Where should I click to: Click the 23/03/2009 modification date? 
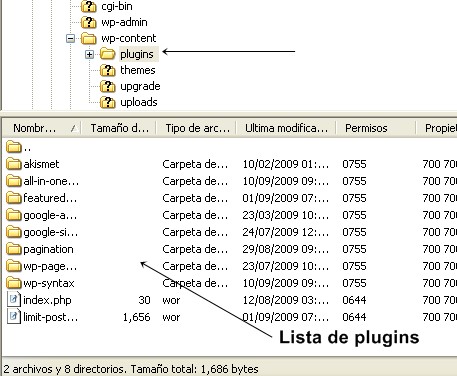[286, 215]
